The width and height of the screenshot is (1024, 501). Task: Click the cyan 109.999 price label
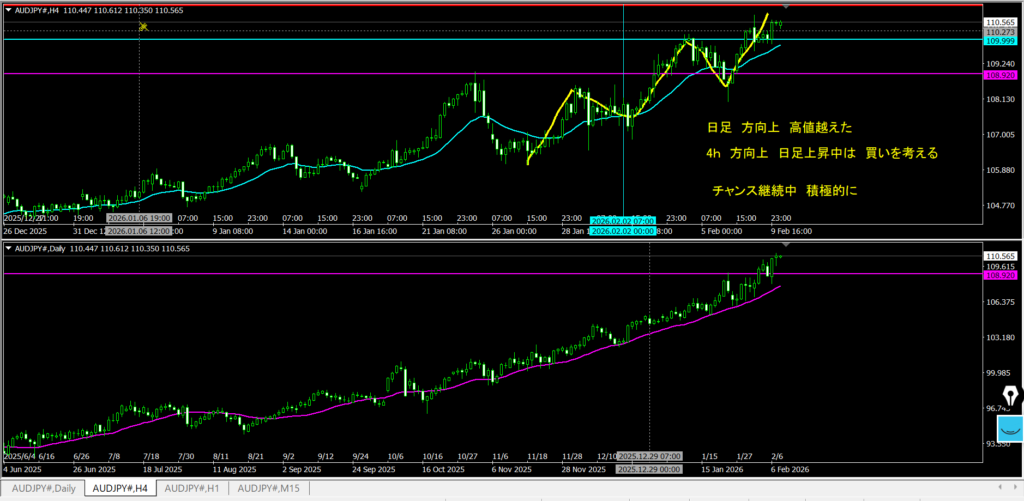[1000, 41]
